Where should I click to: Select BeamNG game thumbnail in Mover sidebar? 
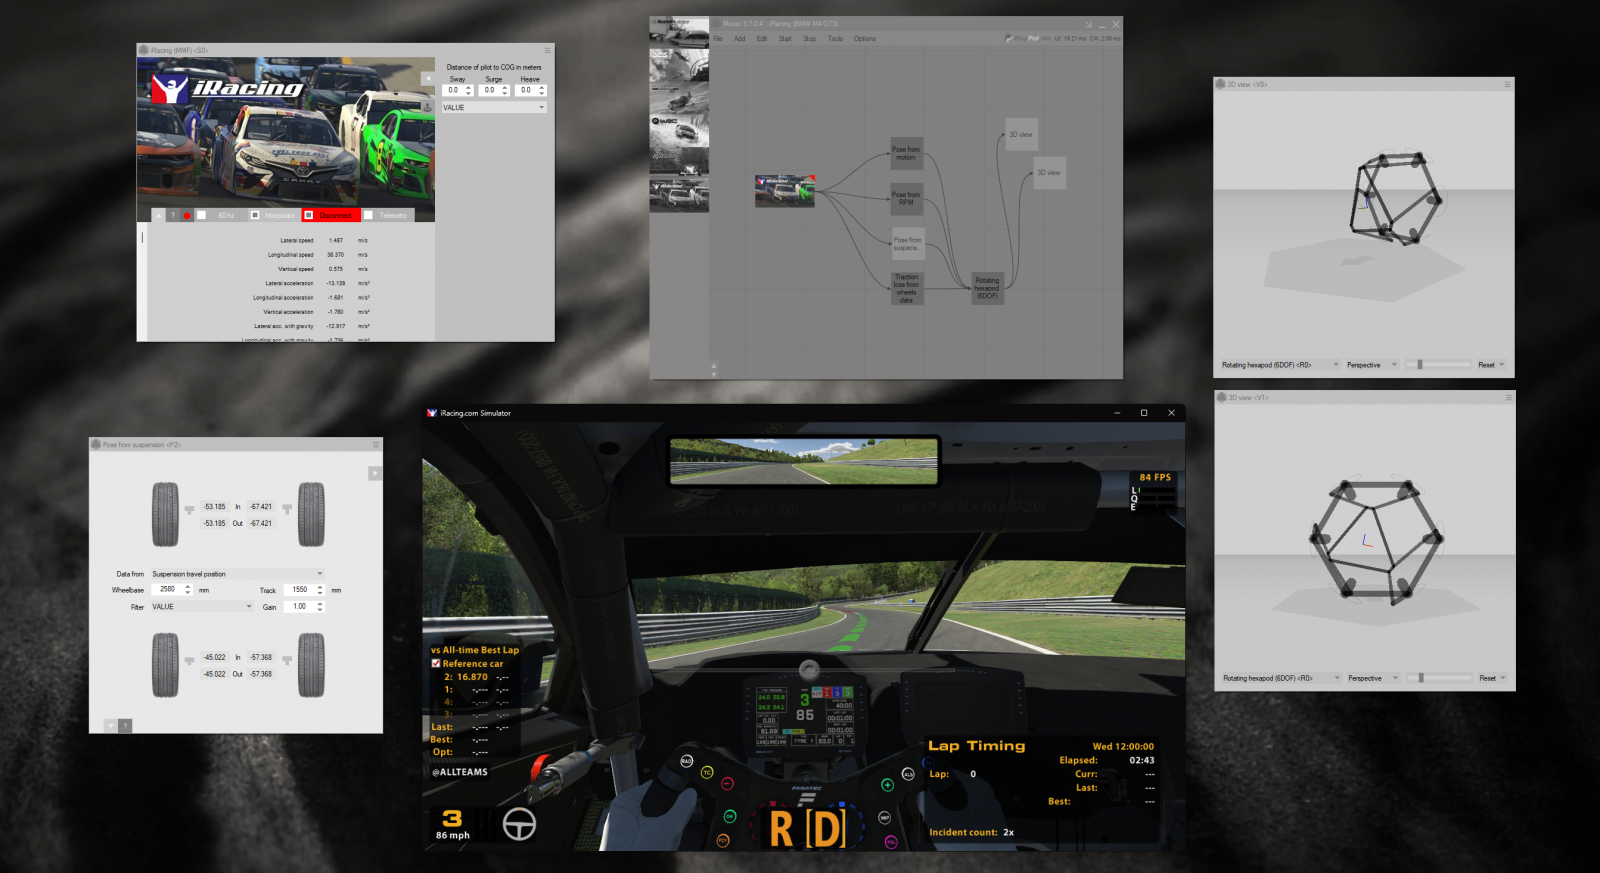click(x=679, y=33)
